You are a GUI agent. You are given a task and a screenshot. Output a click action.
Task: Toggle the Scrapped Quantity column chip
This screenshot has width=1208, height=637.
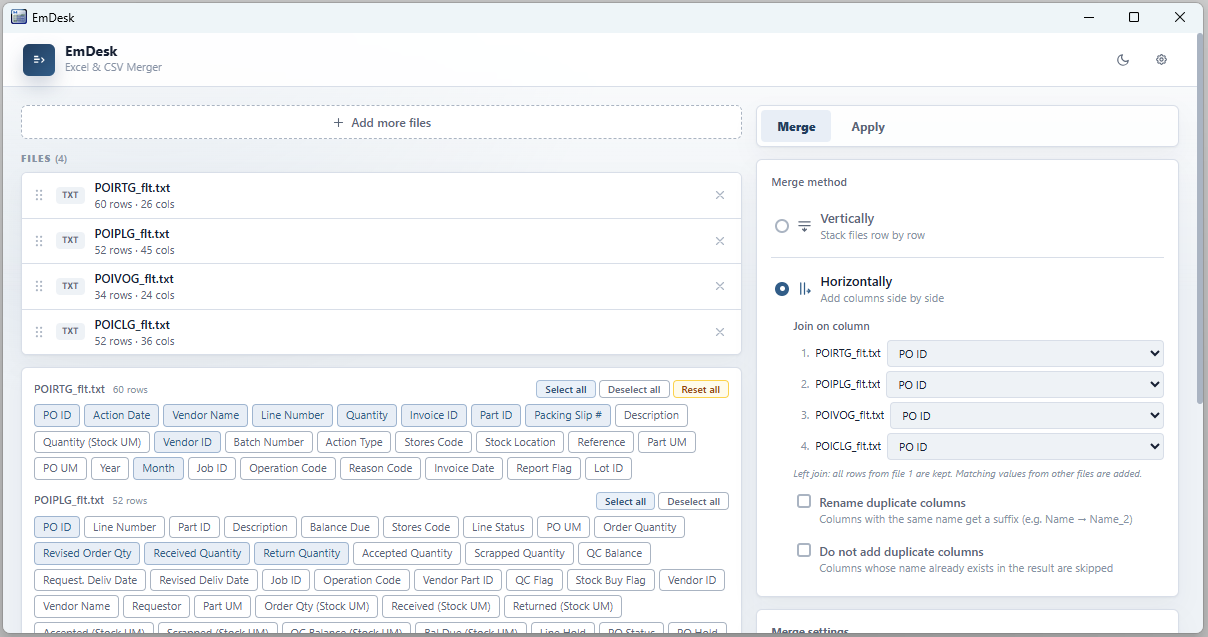(x=520, y=553)
